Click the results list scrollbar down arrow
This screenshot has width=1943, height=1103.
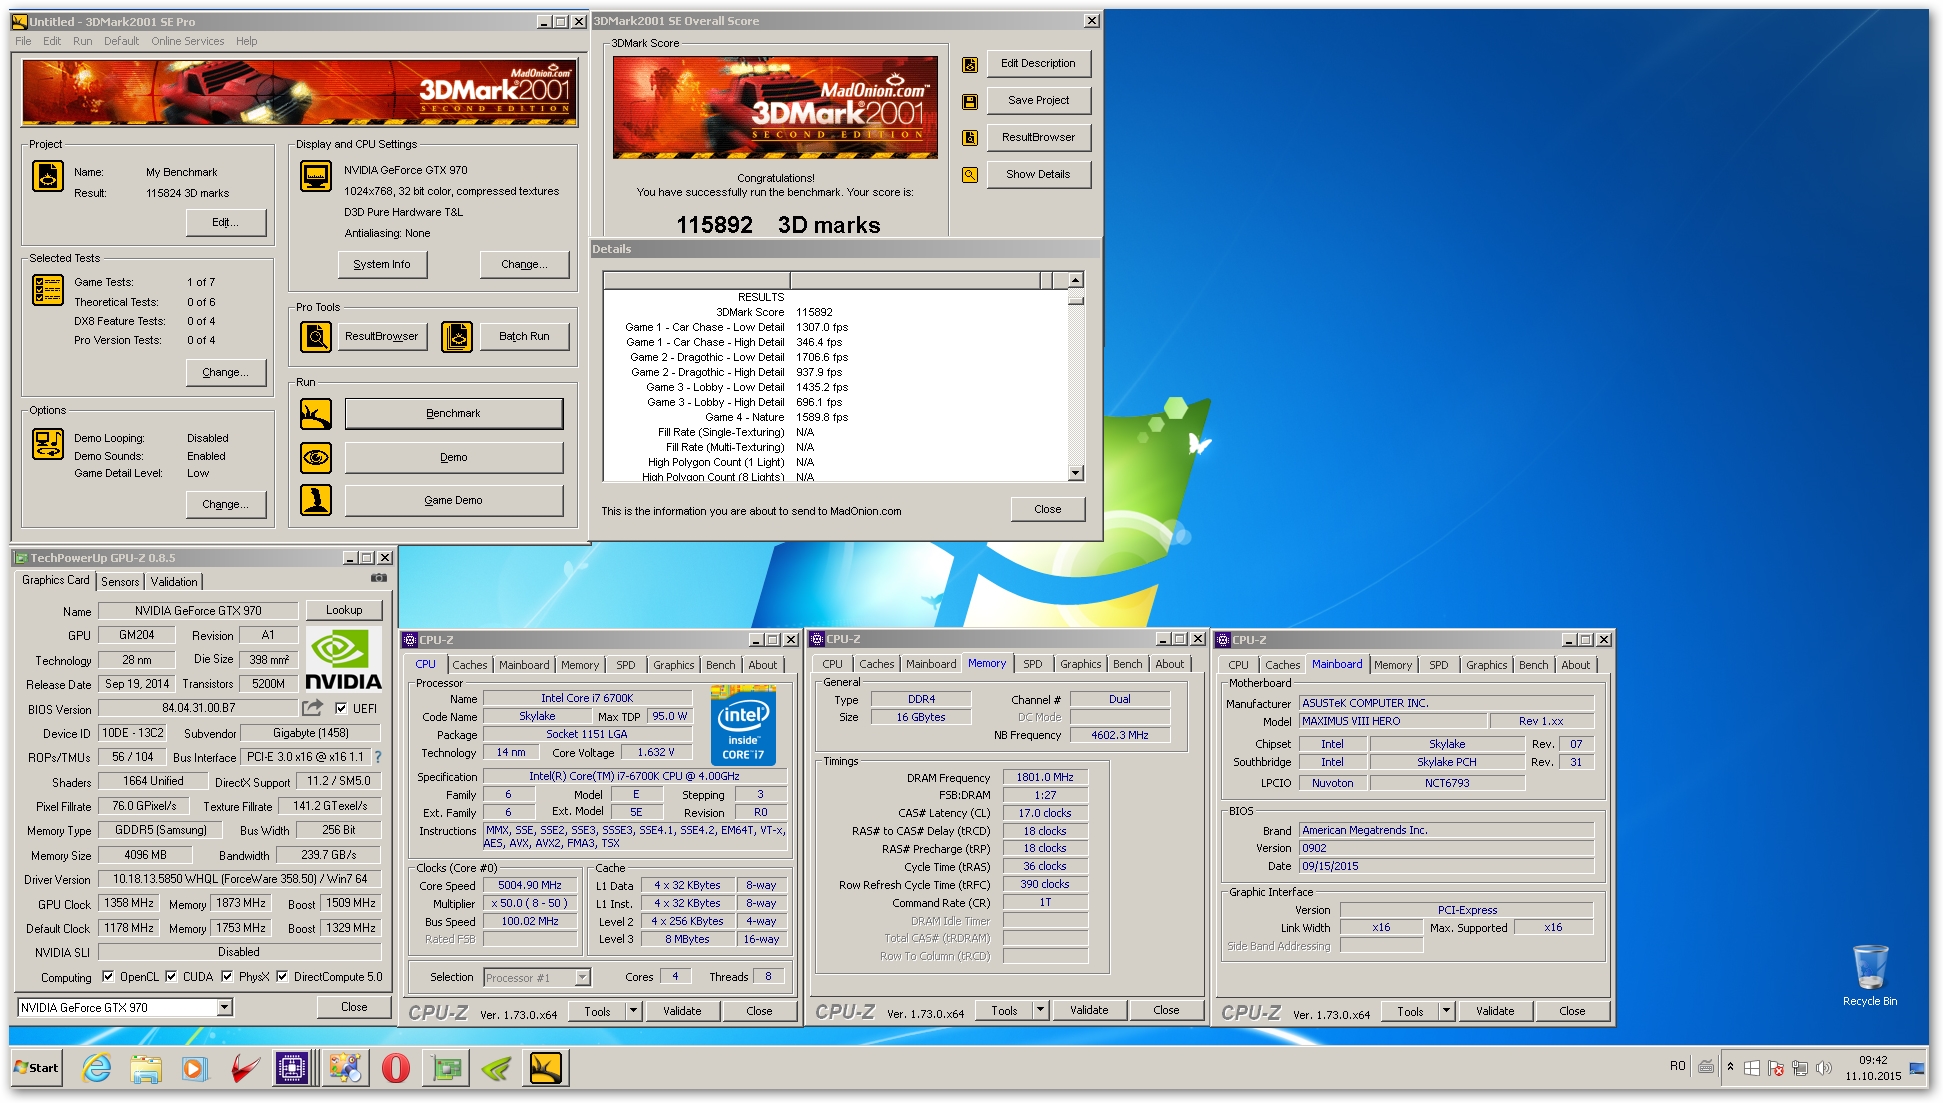[1076, 473]
